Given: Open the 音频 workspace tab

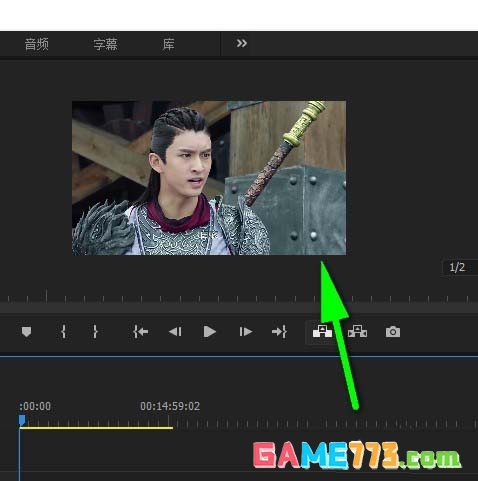Looking at the screenshot, I should (x=37, y=44).
